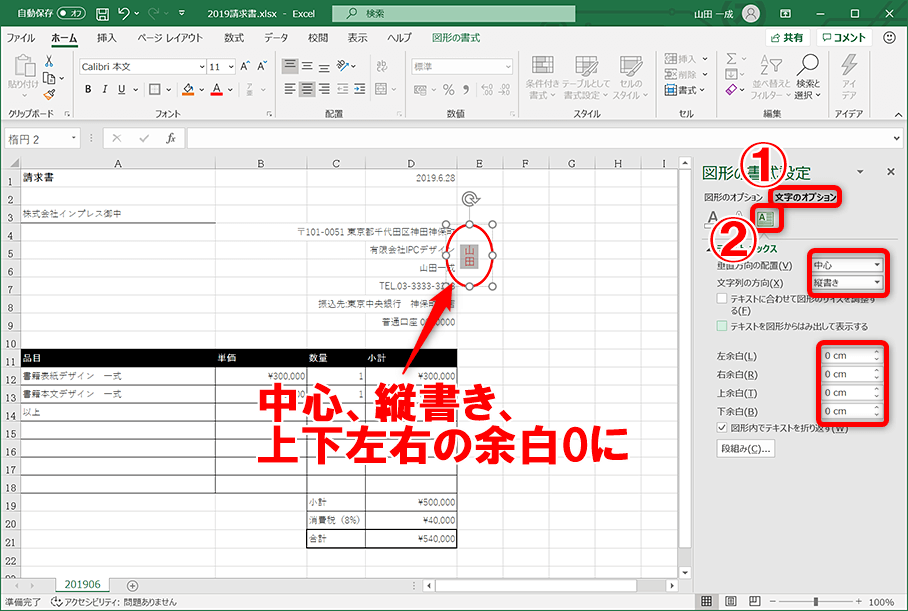This screenshot has width=908, height=611.
Task: Switch to page layout view icon
Action: click(731, 601)
